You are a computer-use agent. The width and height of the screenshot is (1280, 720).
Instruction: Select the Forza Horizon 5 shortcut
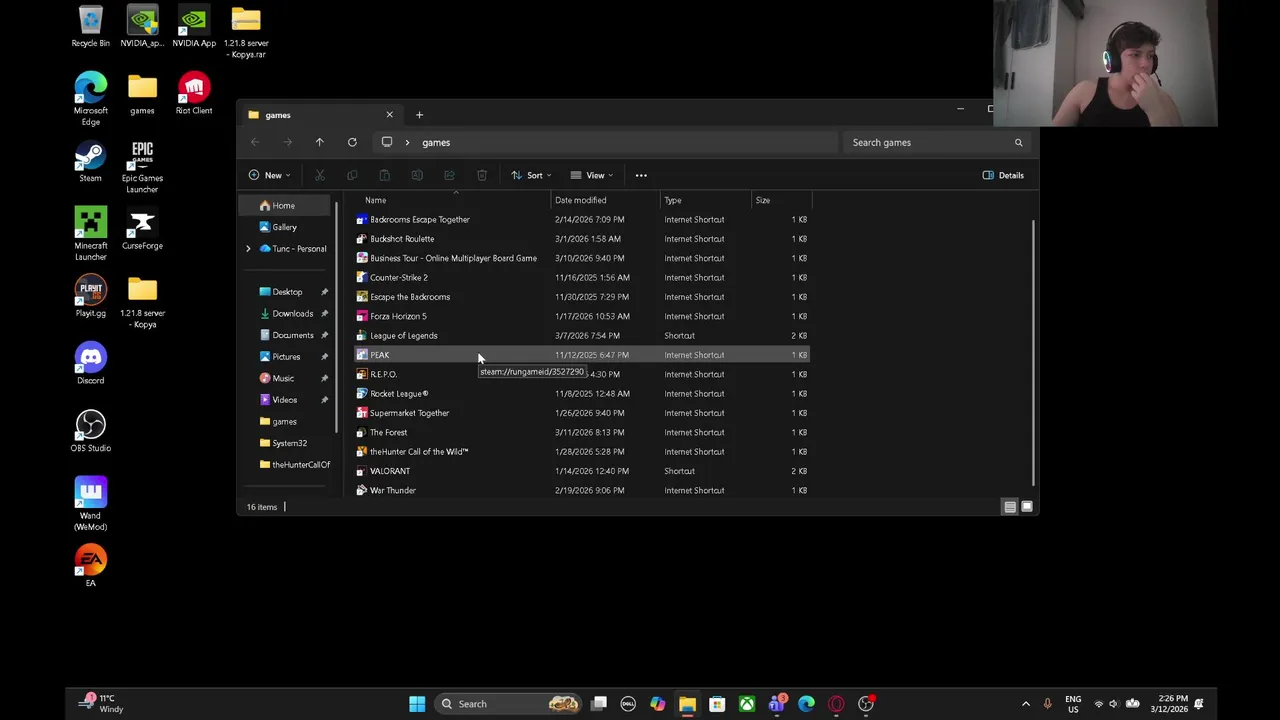(581, 316)
